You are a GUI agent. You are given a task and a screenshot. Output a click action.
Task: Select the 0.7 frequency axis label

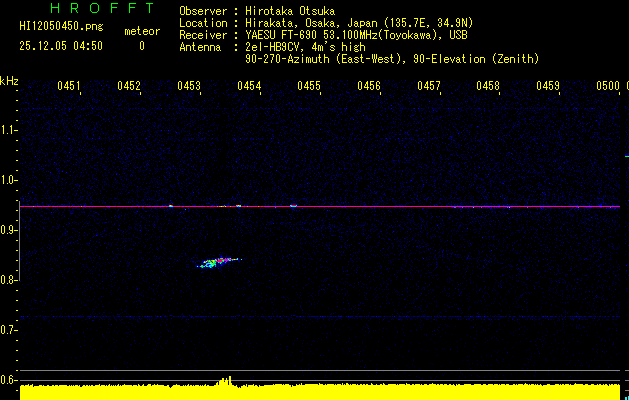[9, 330]
